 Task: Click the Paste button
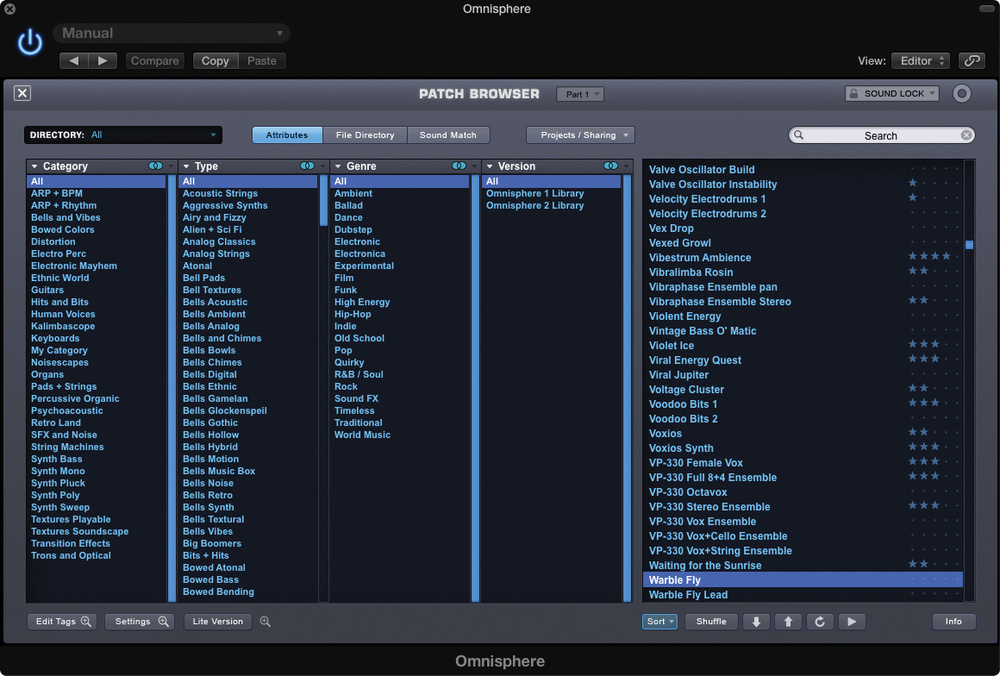point(262,61)
